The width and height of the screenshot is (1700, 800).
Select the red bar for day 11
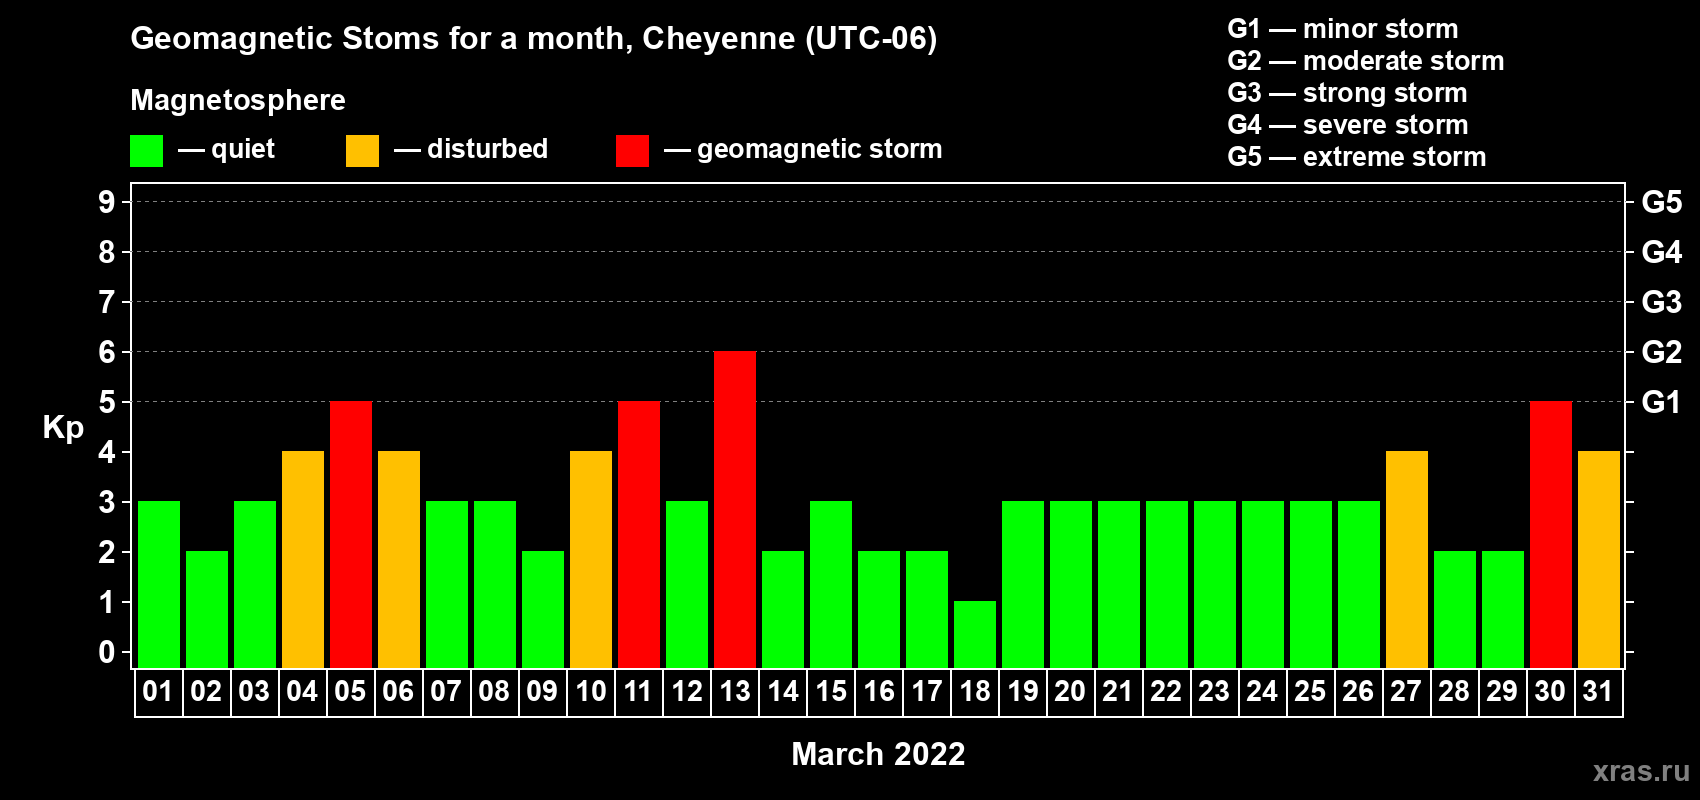pos(639,535)
